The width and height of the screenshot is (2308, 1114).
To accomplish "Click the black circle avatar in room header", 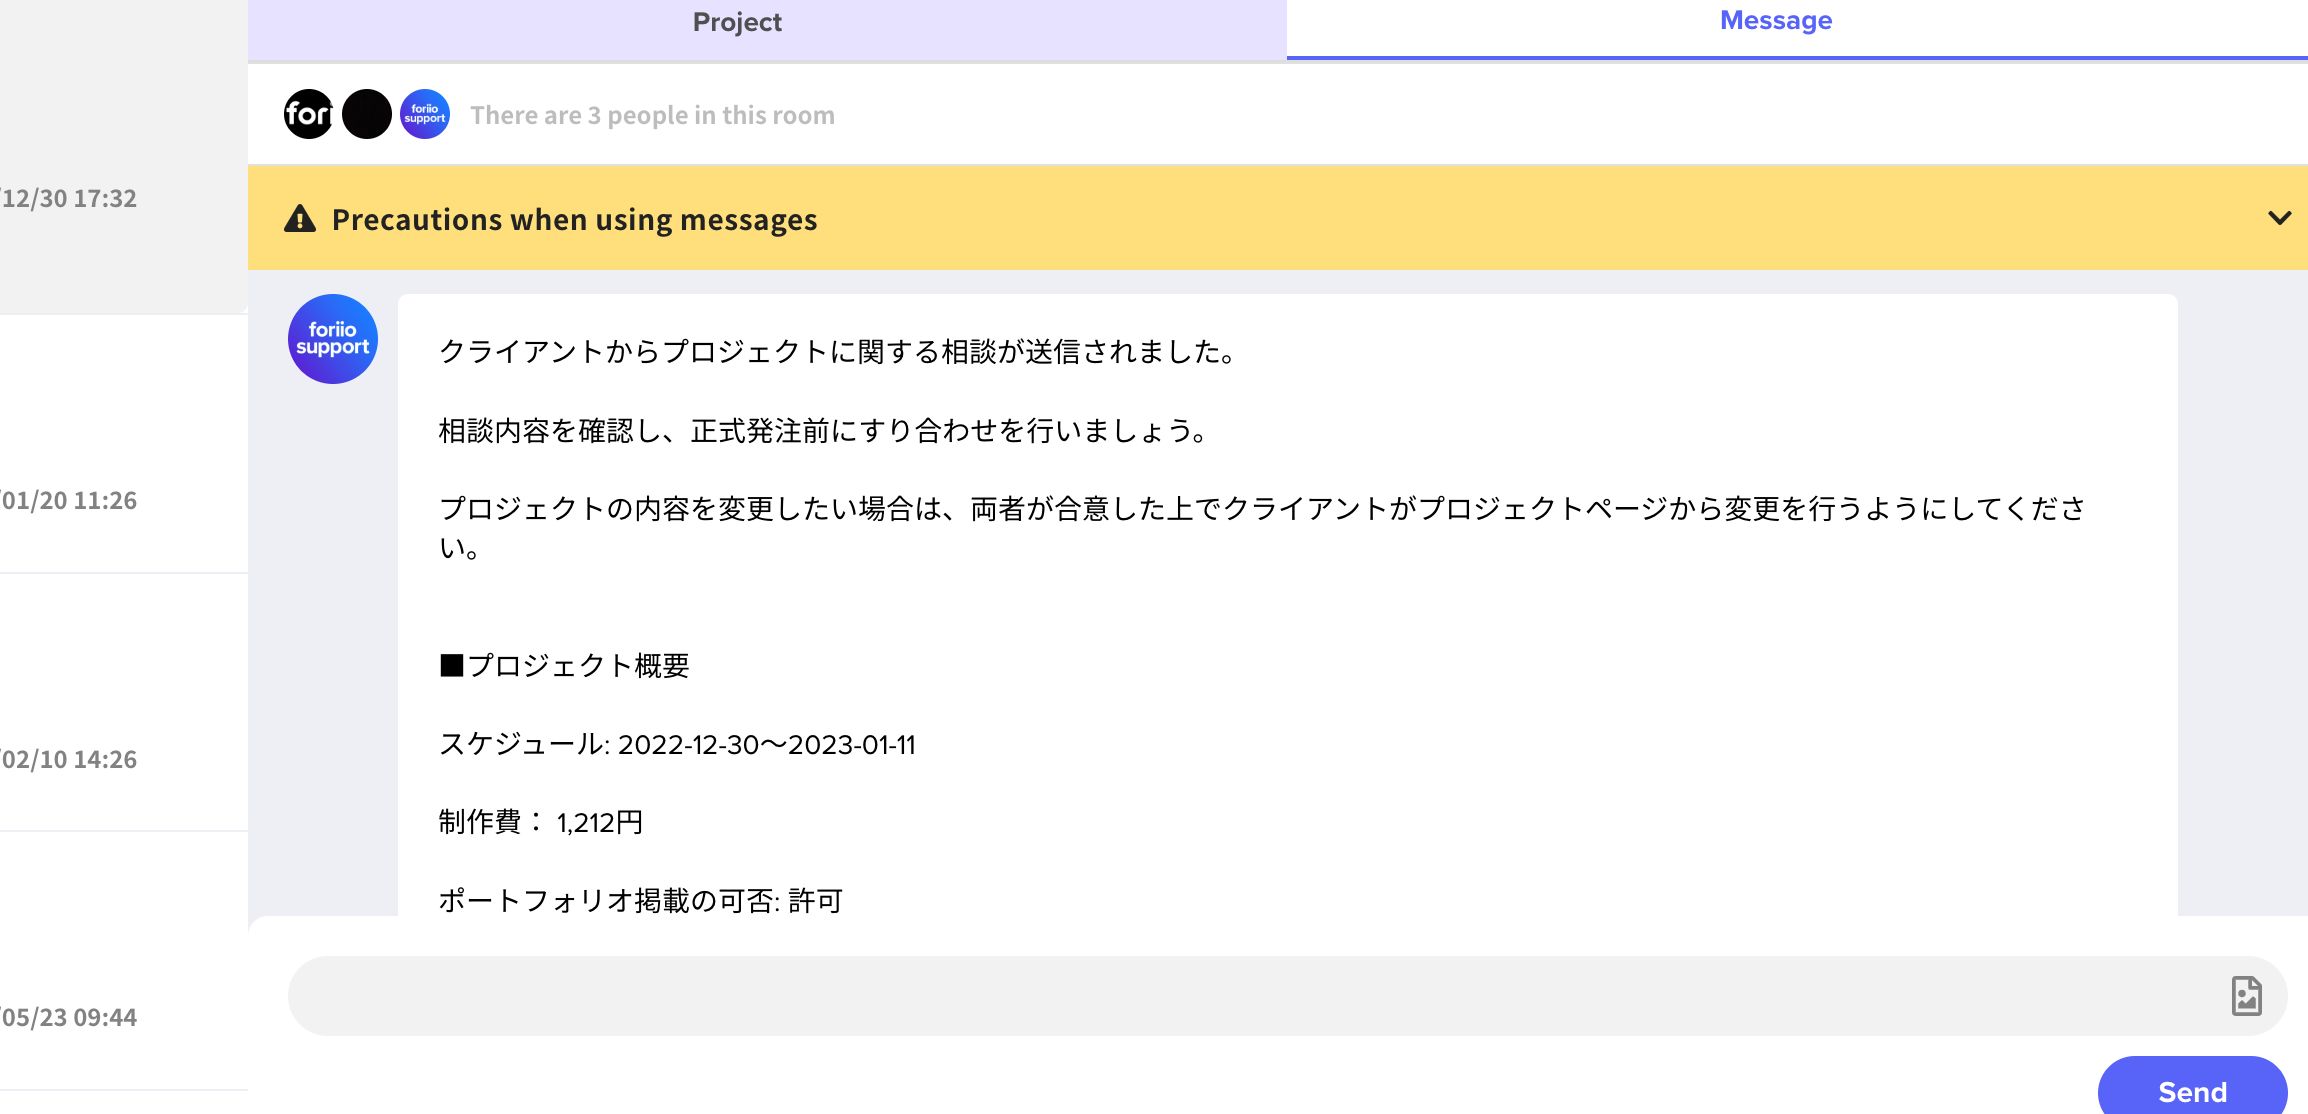I will [366, 113].
